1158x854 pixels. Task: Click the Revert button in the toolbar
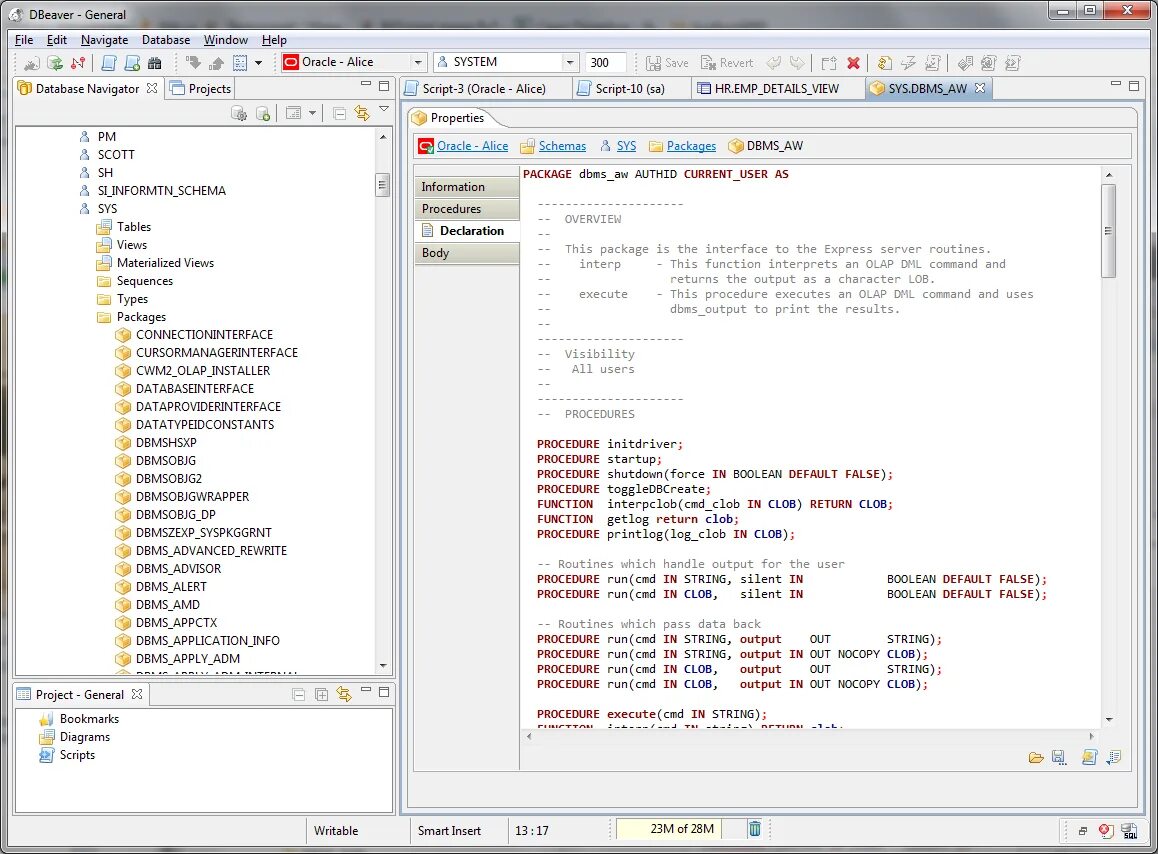[x=727, y=63]
